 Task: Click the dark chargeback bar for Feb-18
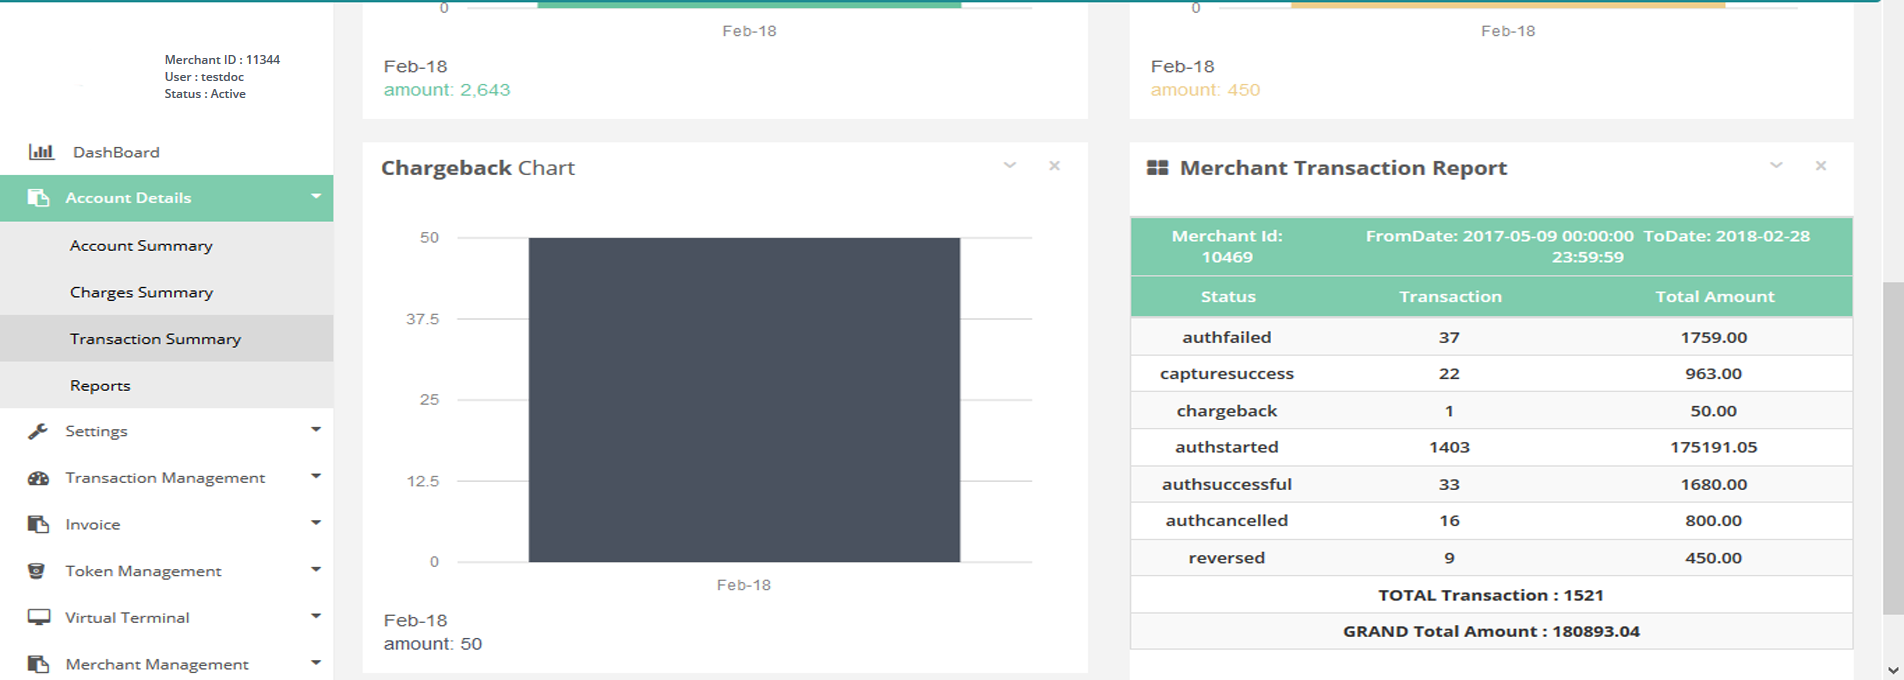coord(744,400)
